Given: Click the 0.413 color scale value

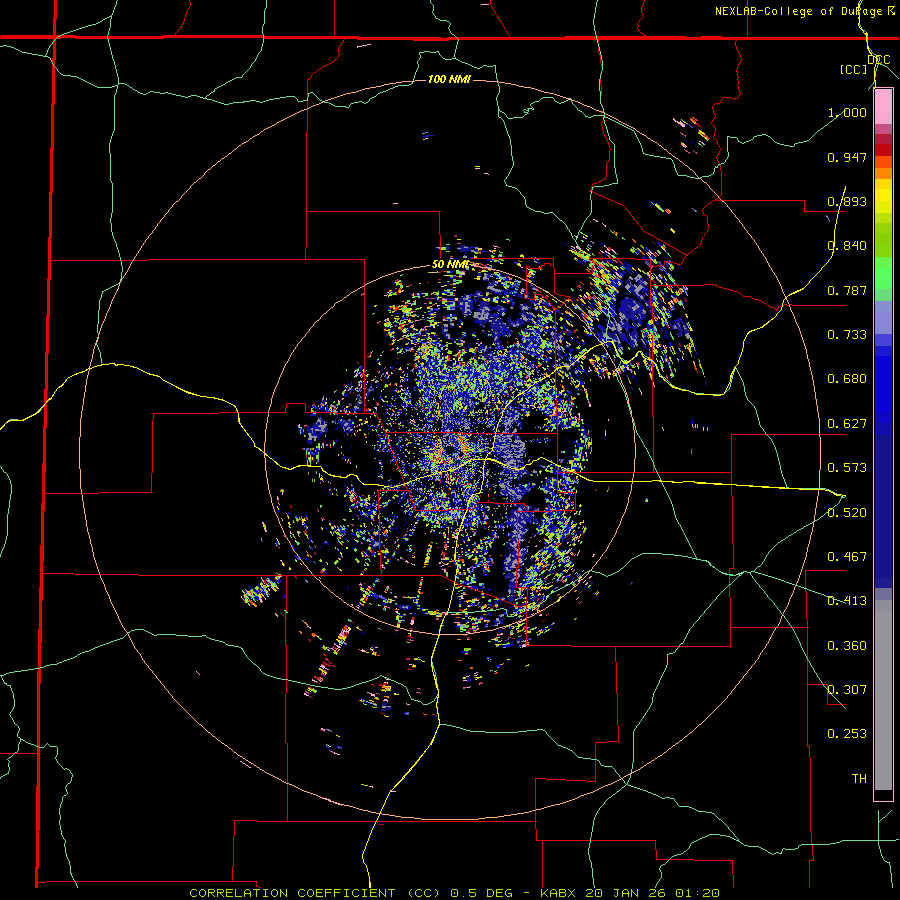Looking at the screenshot, I should tap(847, 601).
